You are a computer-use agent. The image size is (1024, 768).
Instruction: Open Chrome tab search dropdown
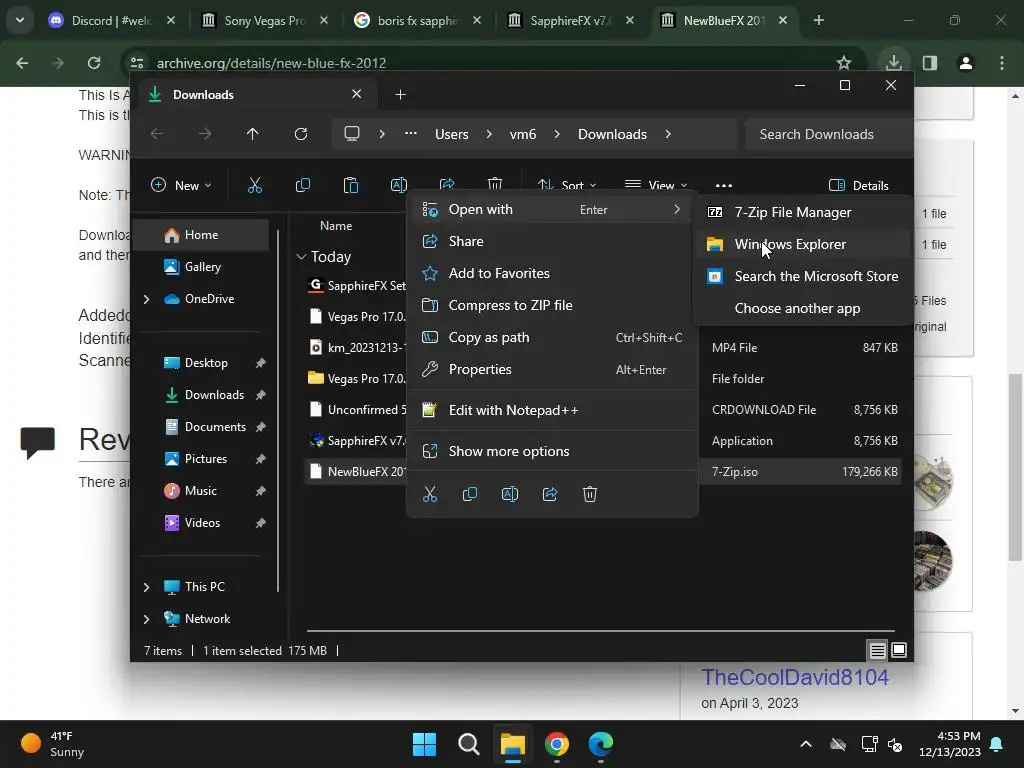coord(20,20)
